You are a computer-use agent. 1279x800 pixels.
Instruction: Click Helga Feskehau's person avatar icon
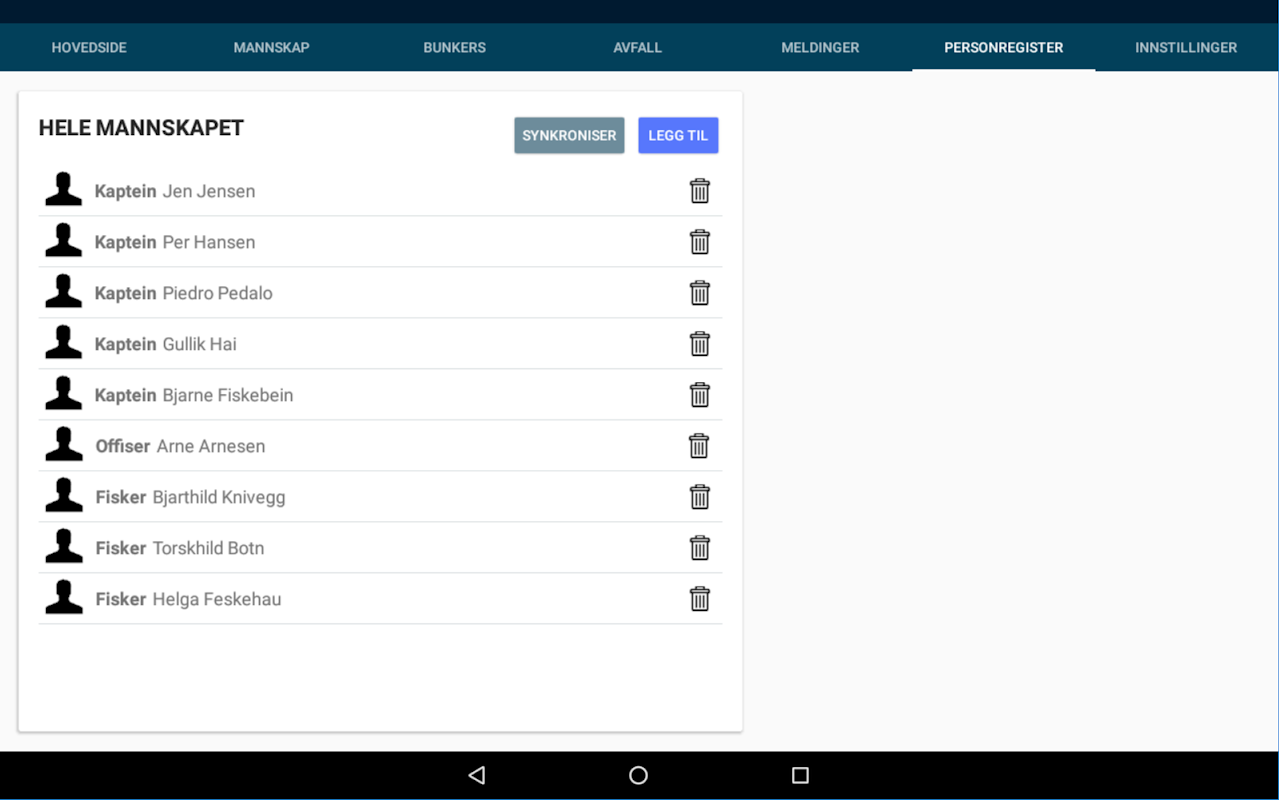click(64, 598)
